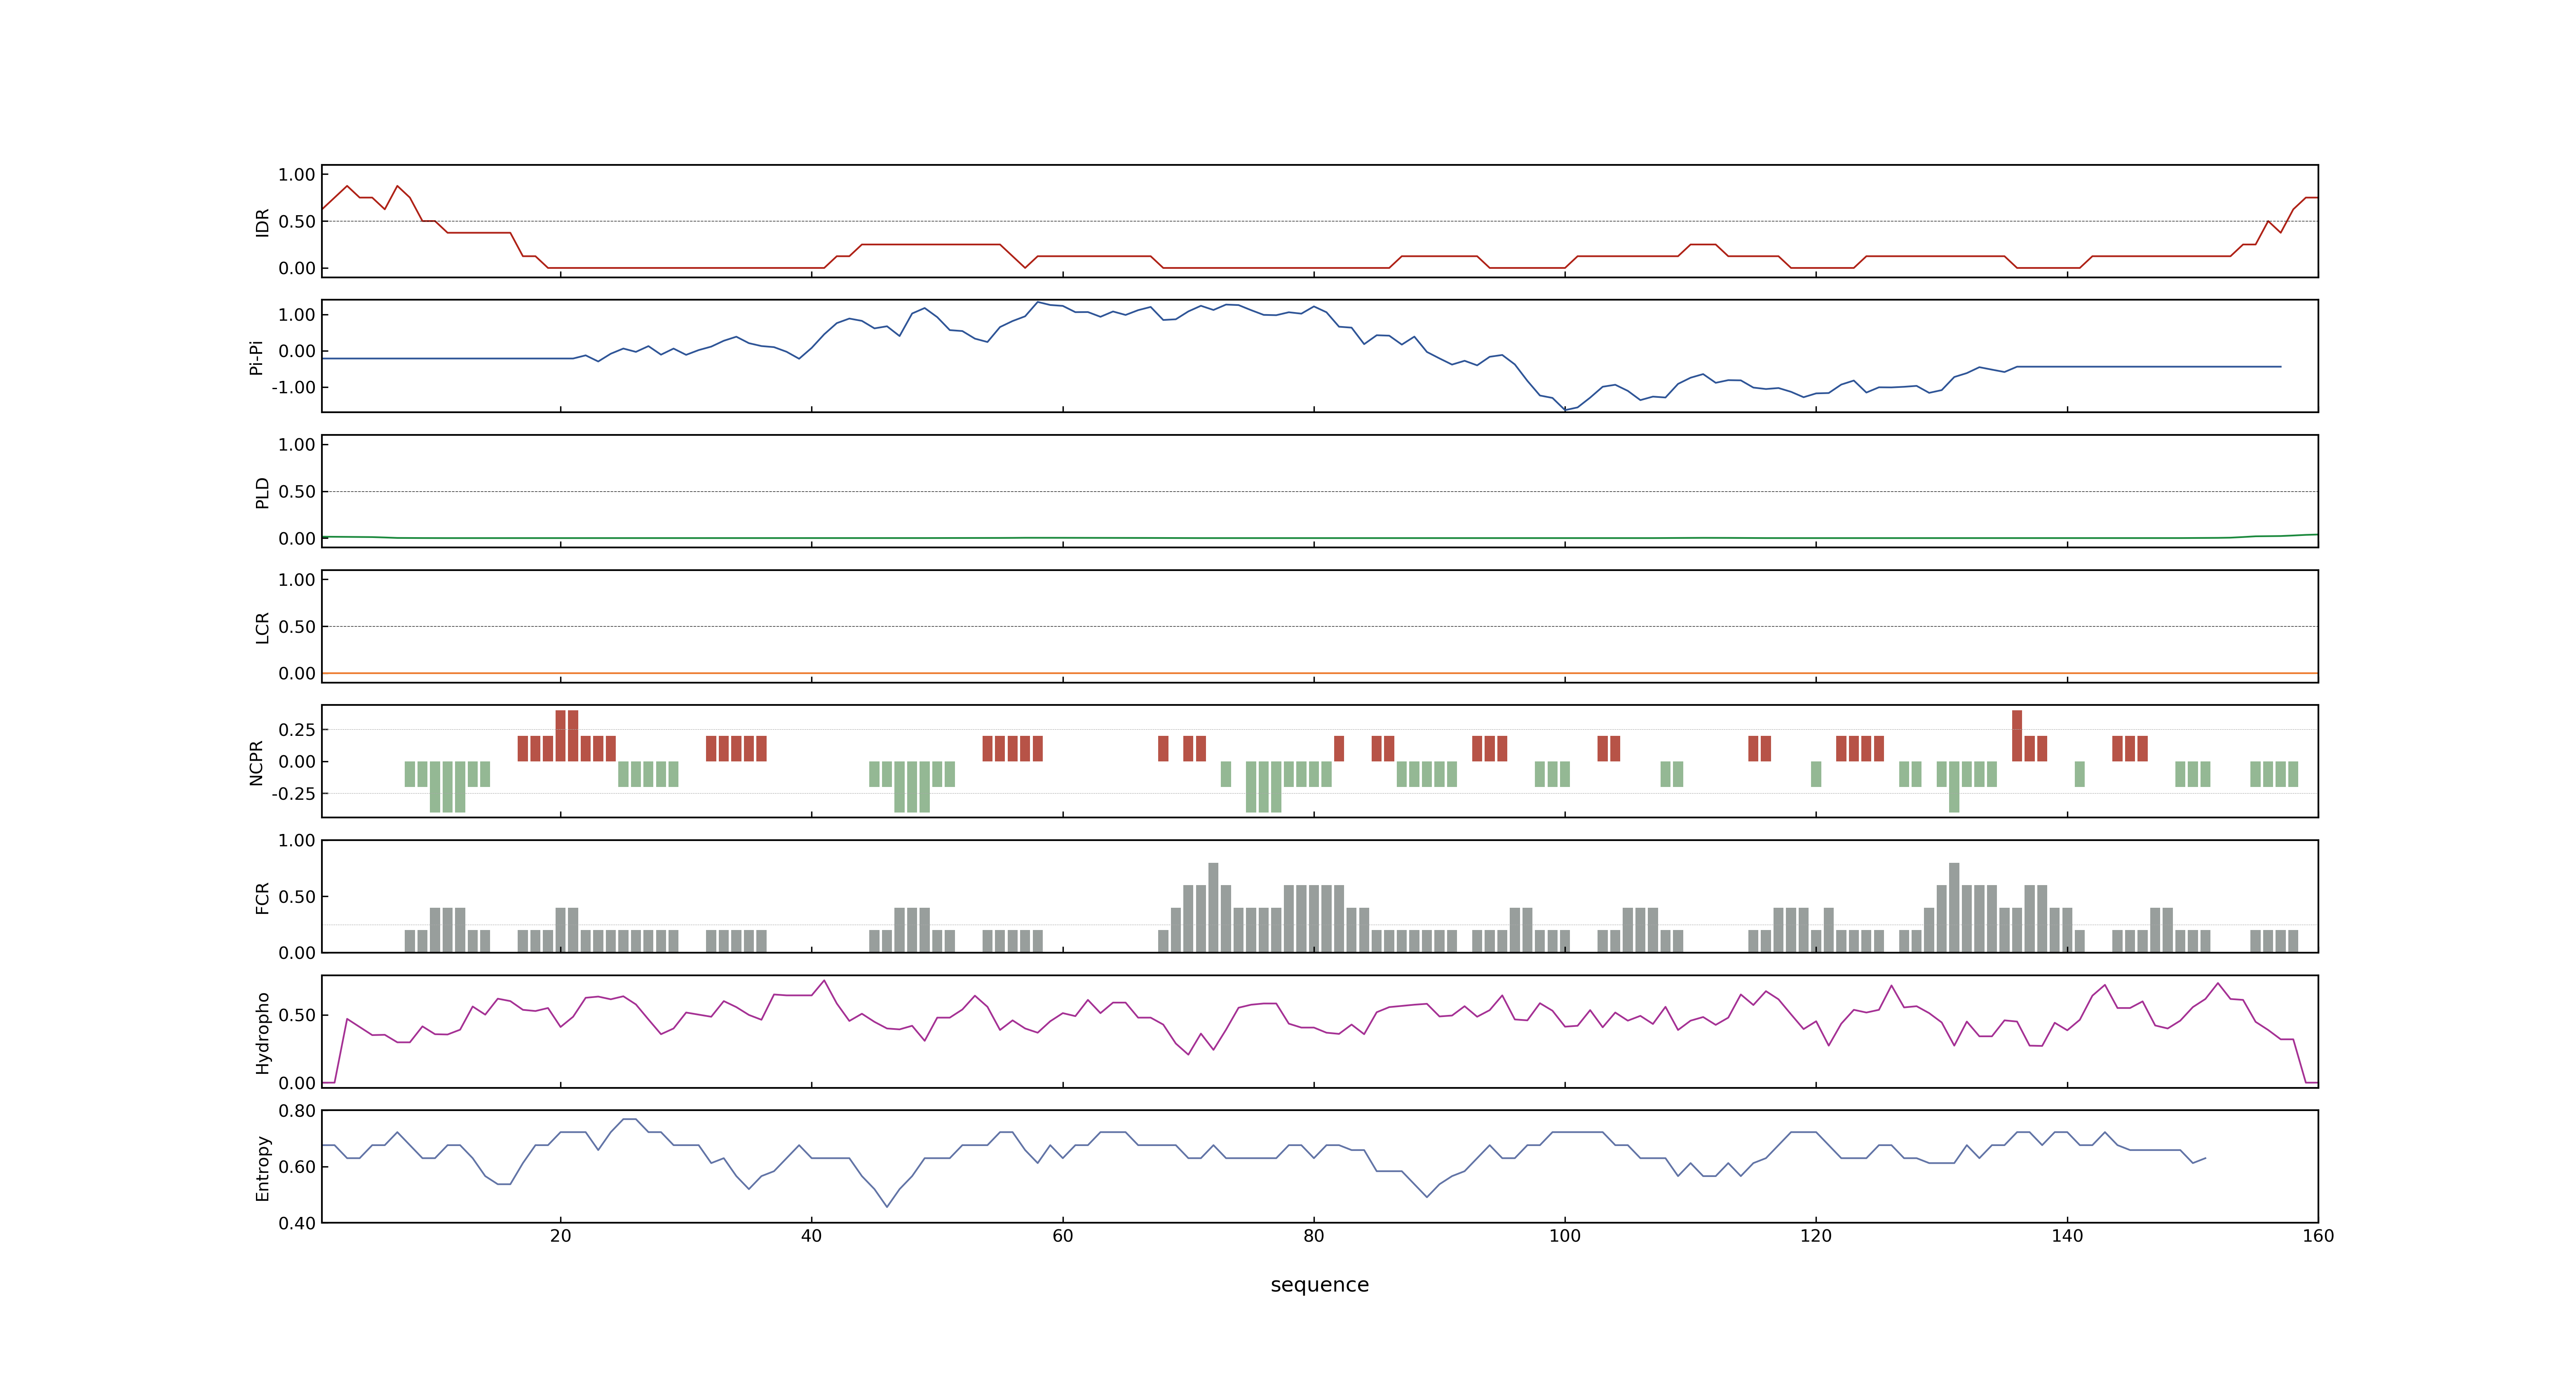
Task: Click x-axis tick label 80
Action: click(1313, 1236)
